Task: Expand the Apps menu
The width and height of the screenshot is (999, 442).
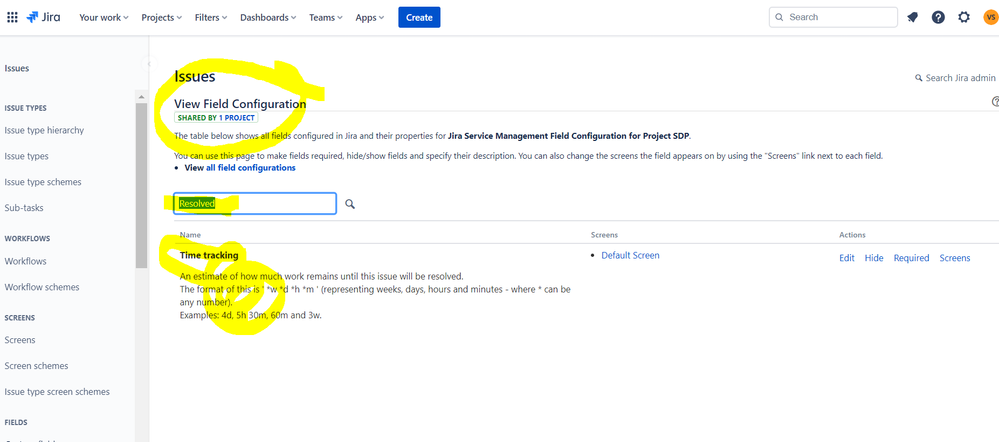Action: coord(370,18)
